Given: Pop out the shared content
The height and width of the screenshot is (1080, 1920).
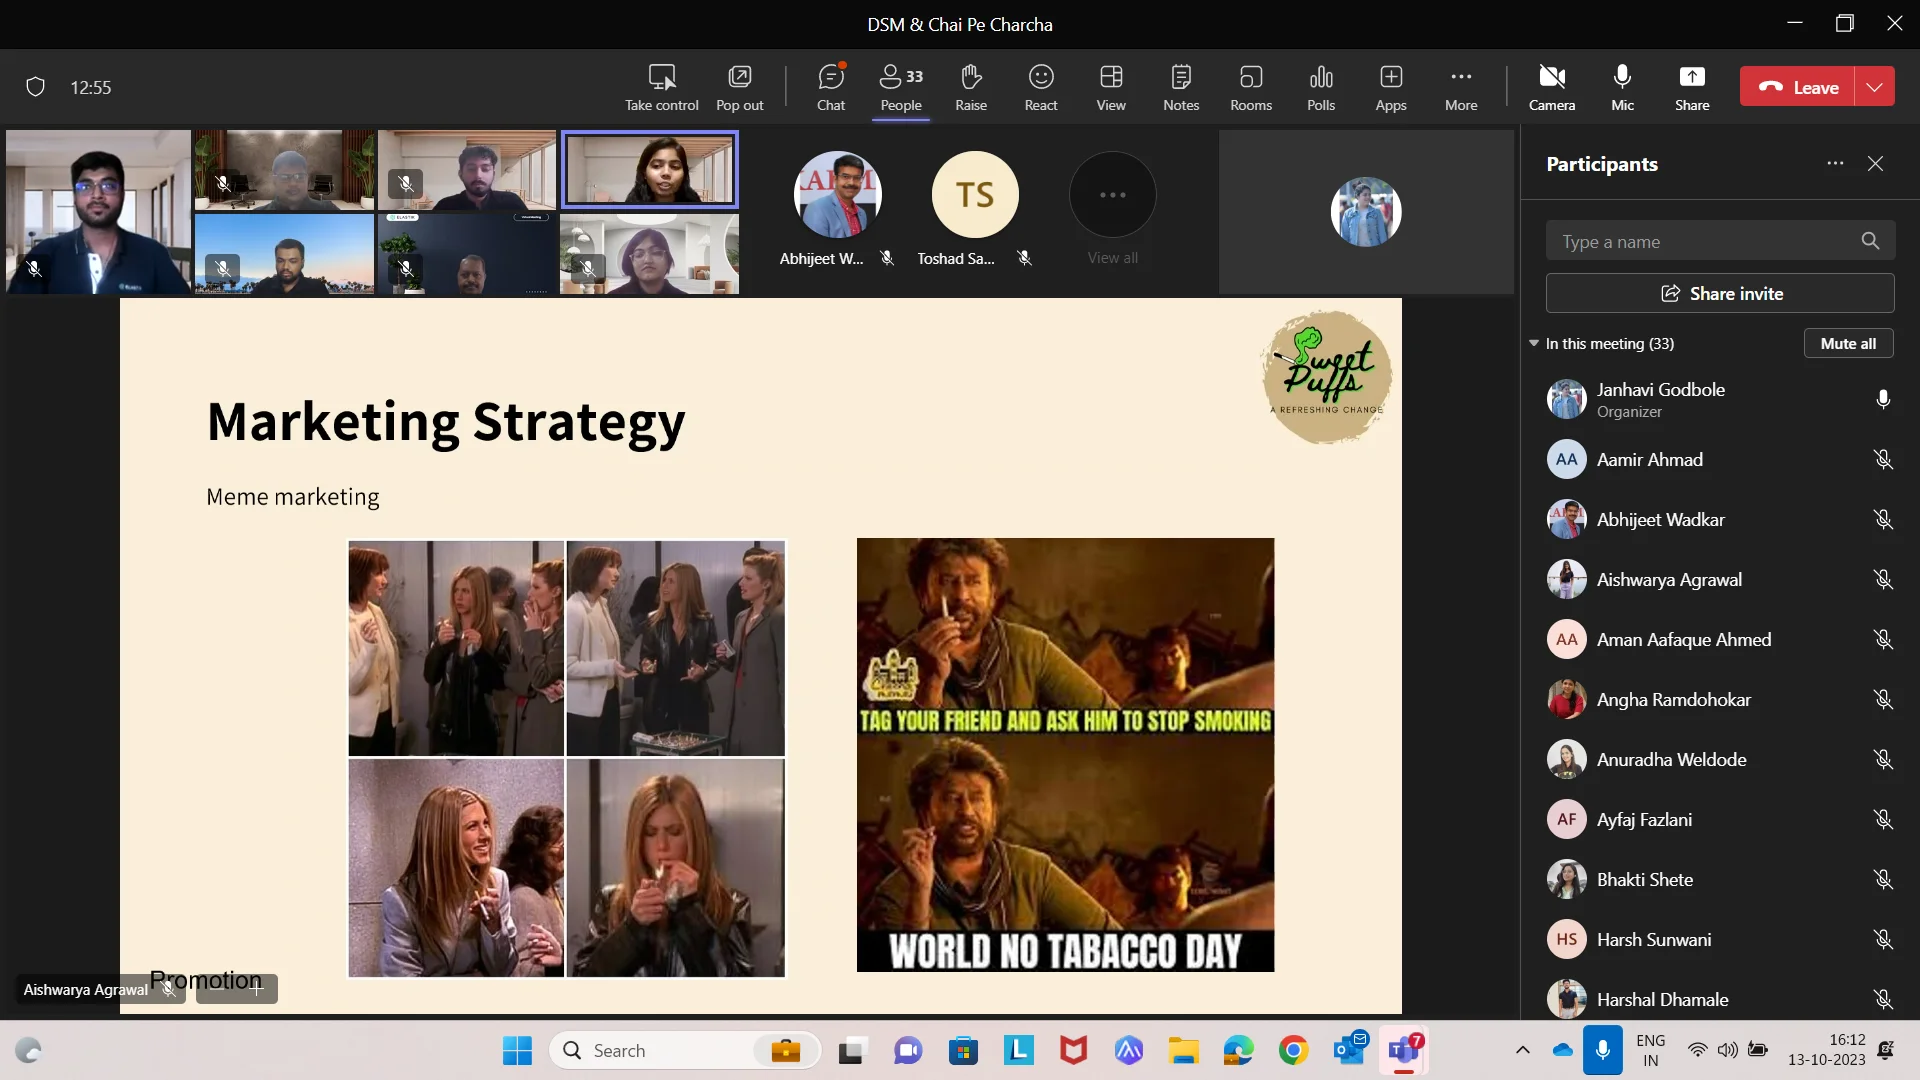Looking at the screenshot, I should coord(739,88).
